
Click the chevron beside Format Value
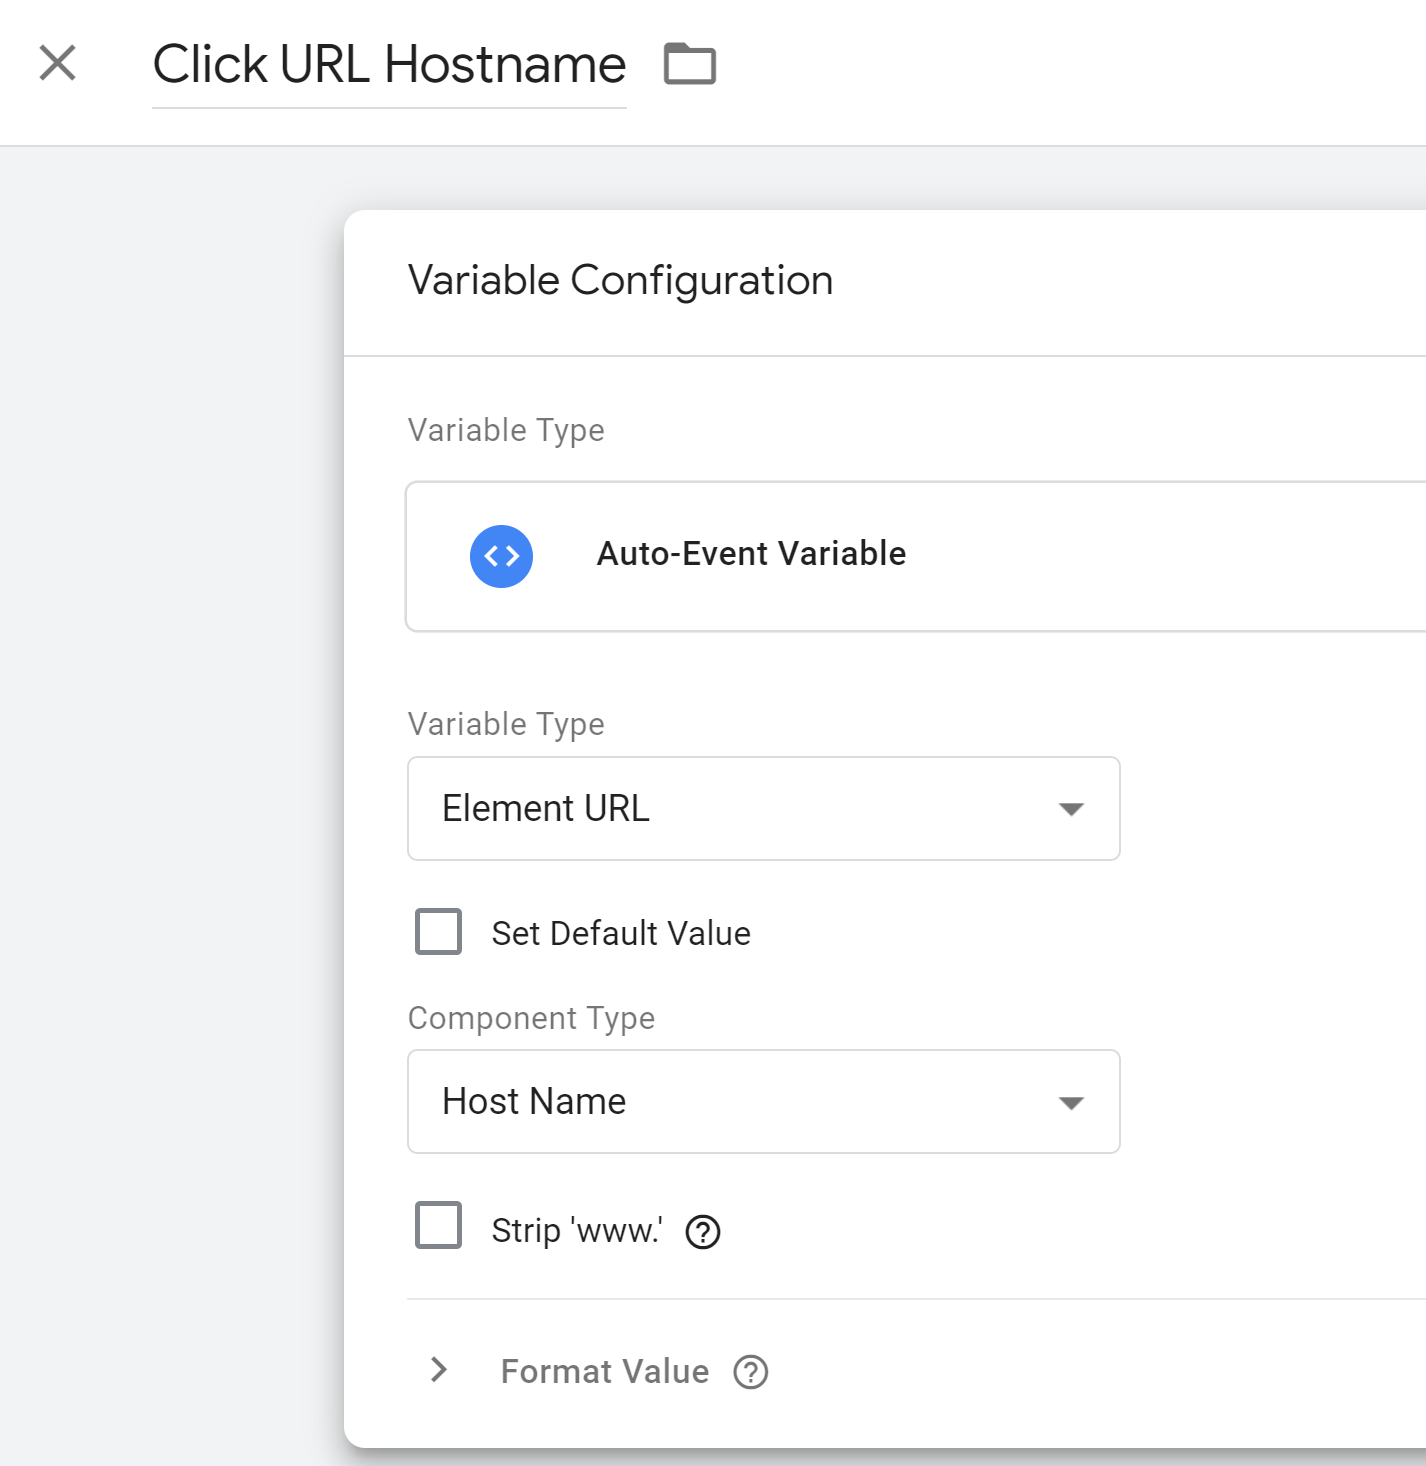coord(438,1371)
